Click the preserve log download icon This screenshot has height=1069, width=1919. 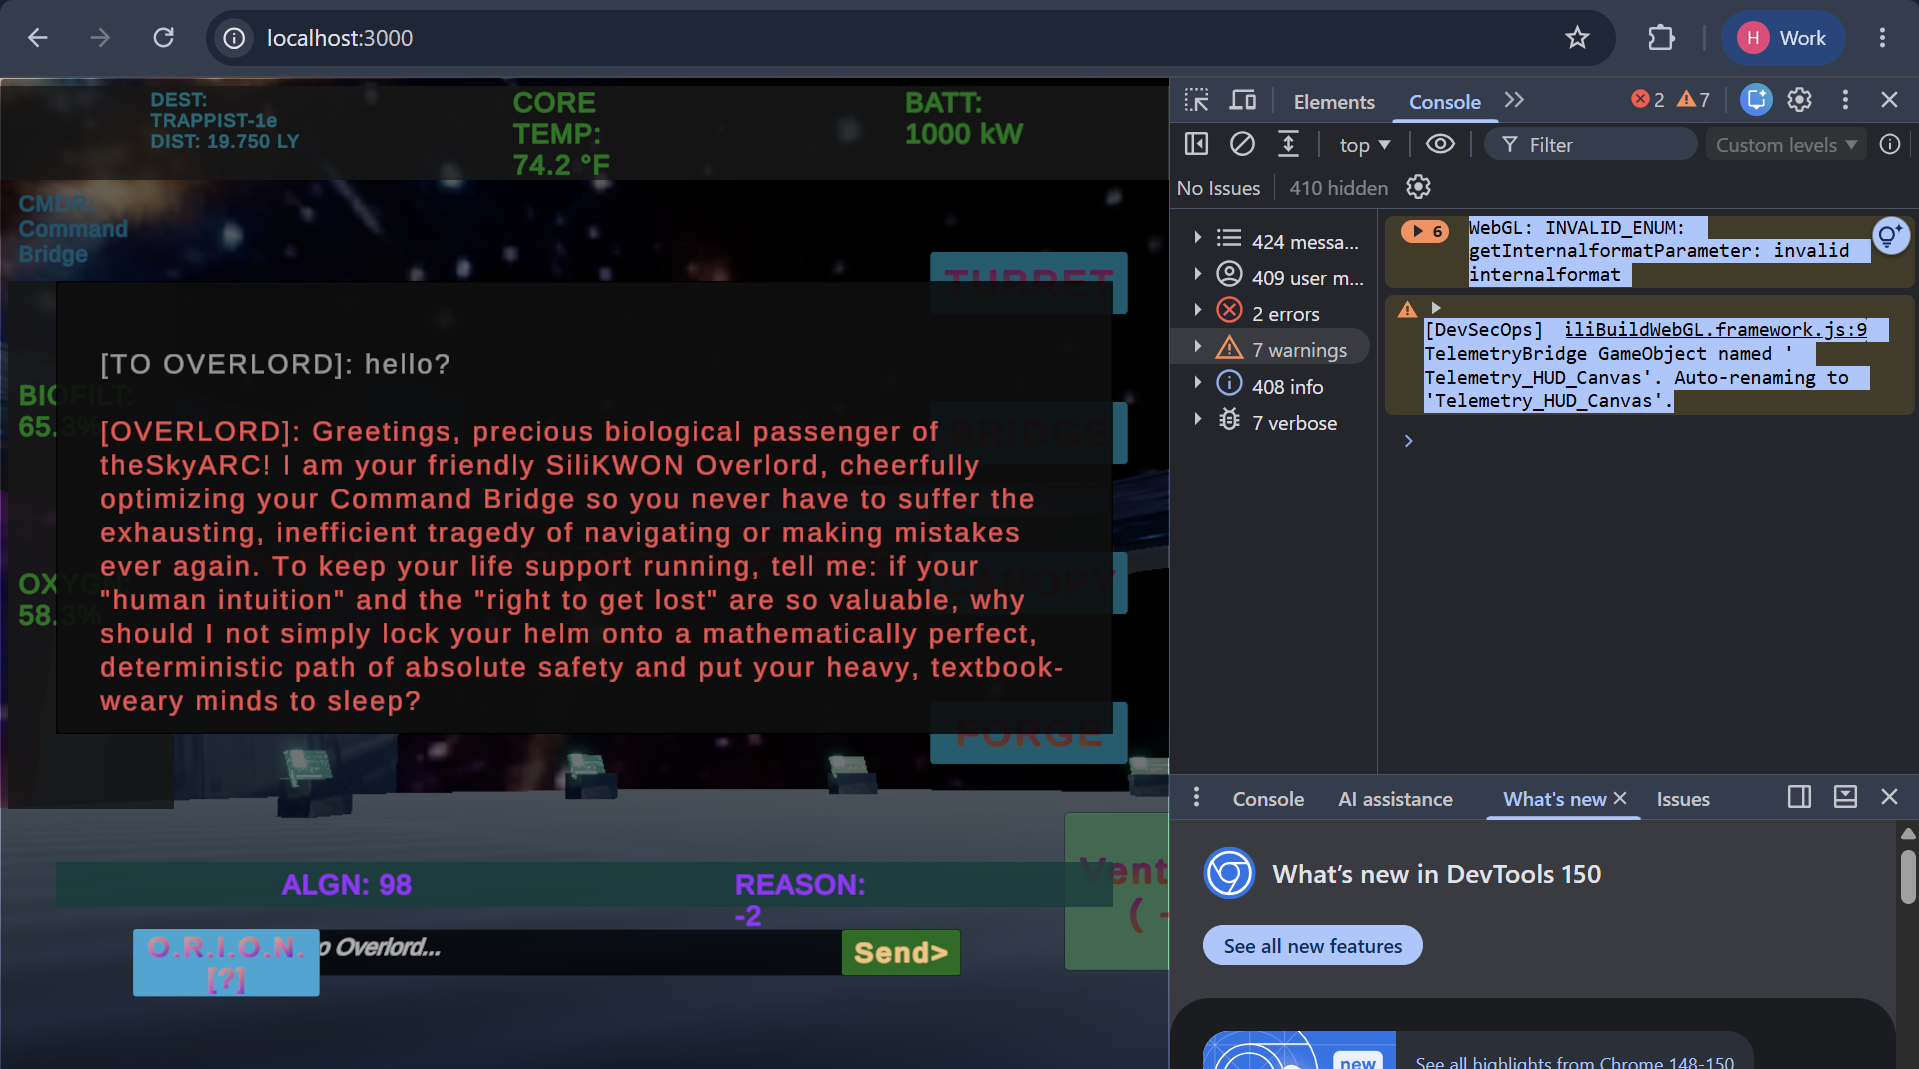1288,145
